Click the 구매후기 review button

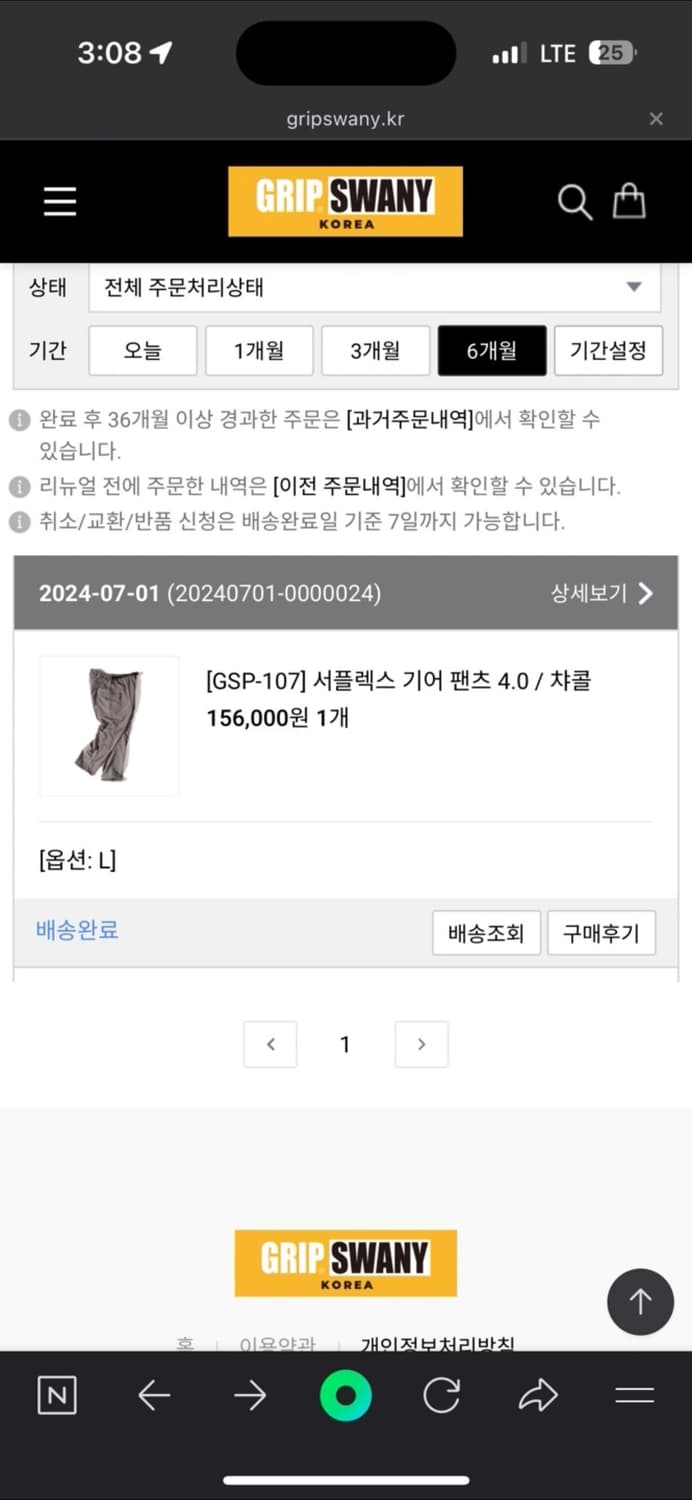(601, 932)
